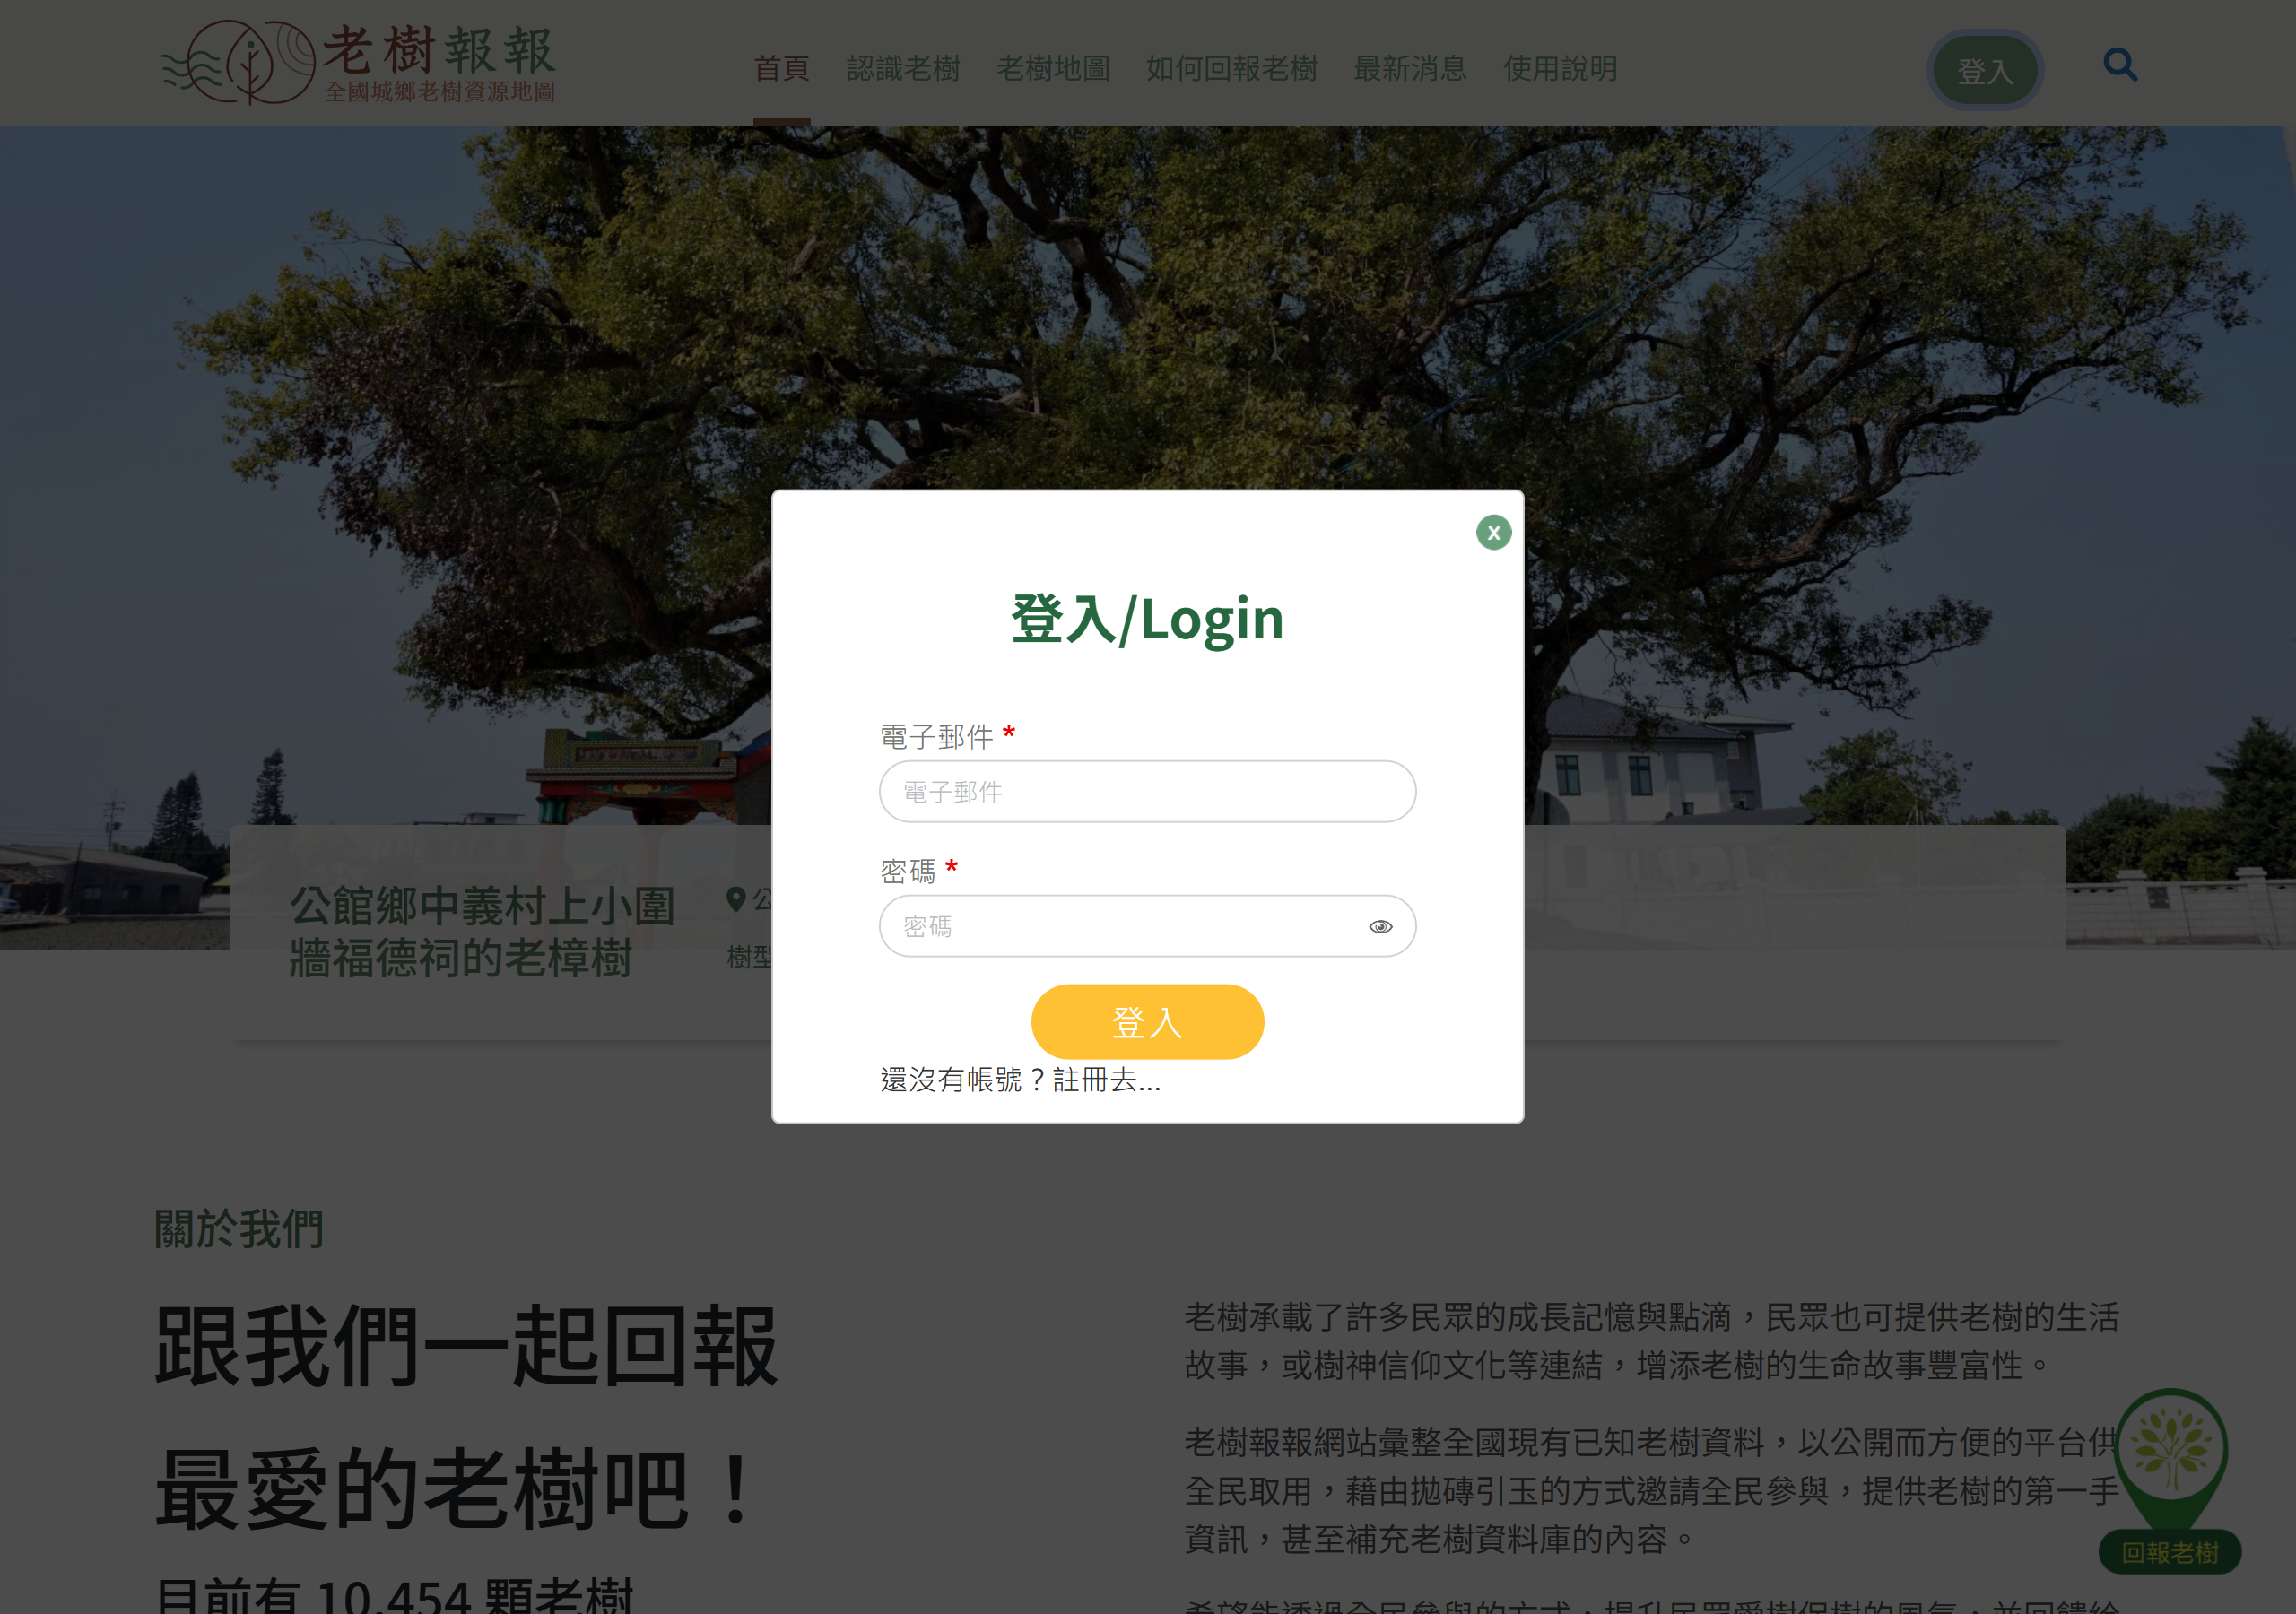
Task: Open the 老樹地圖 menu item
Action: point(1053,68)
